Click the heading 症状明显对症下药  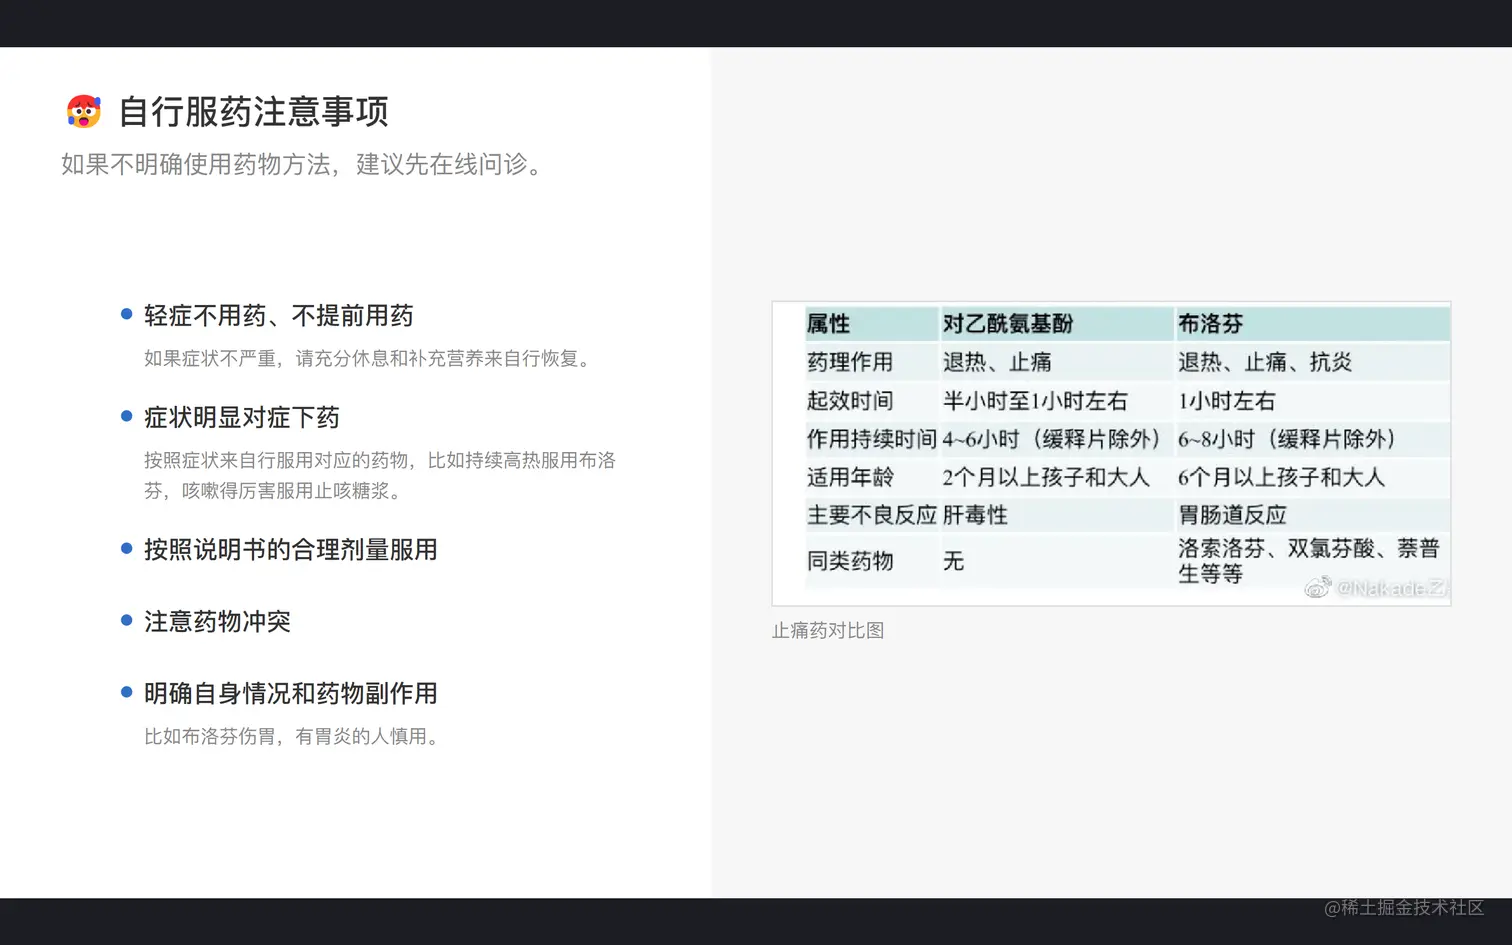(x=242, y=418)
